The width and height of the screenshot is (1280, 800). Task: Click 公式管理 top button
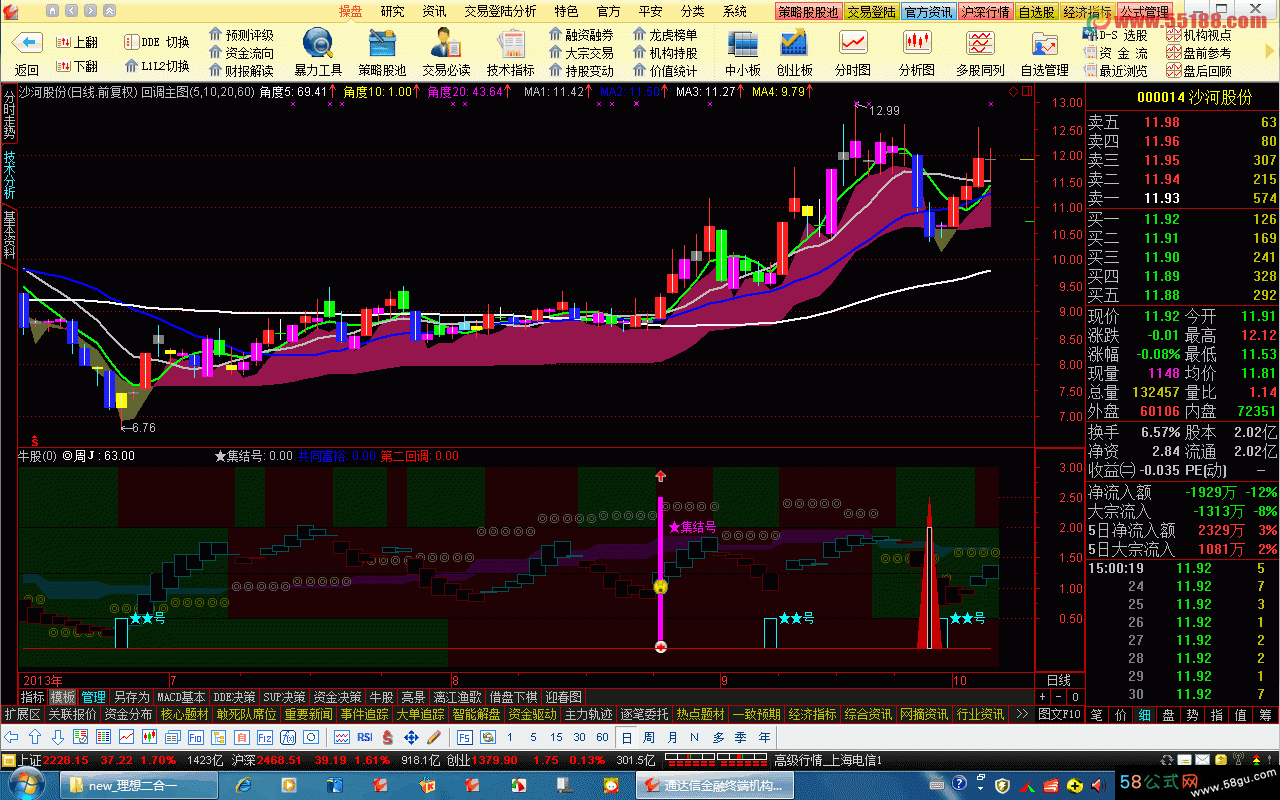pos(1144,12)
